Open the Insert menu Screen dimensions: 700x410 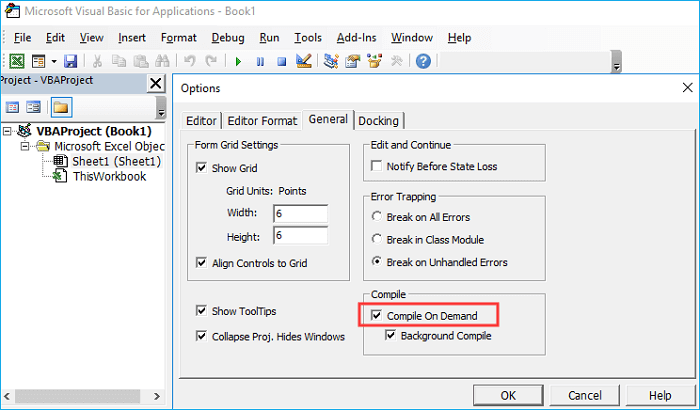pos(132,38)
